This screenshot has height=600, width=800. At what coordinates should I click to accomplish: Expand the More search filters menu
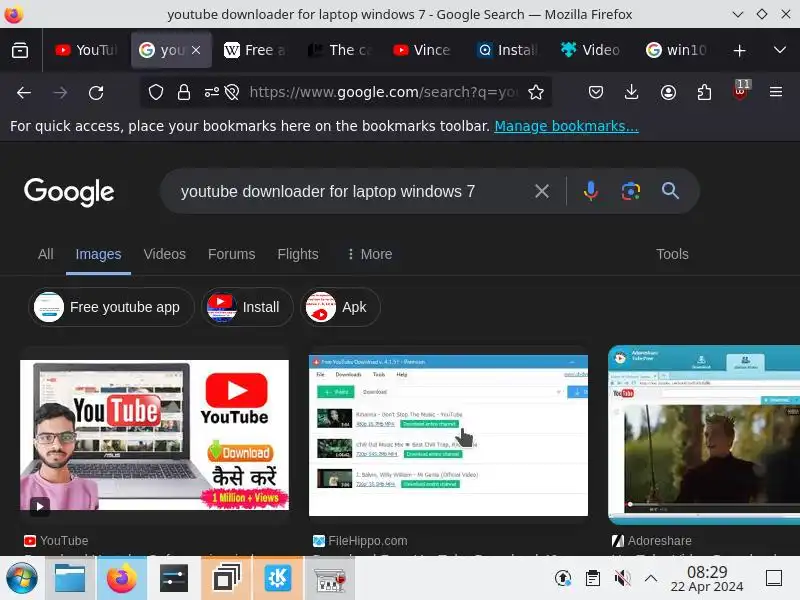[369, 254]
